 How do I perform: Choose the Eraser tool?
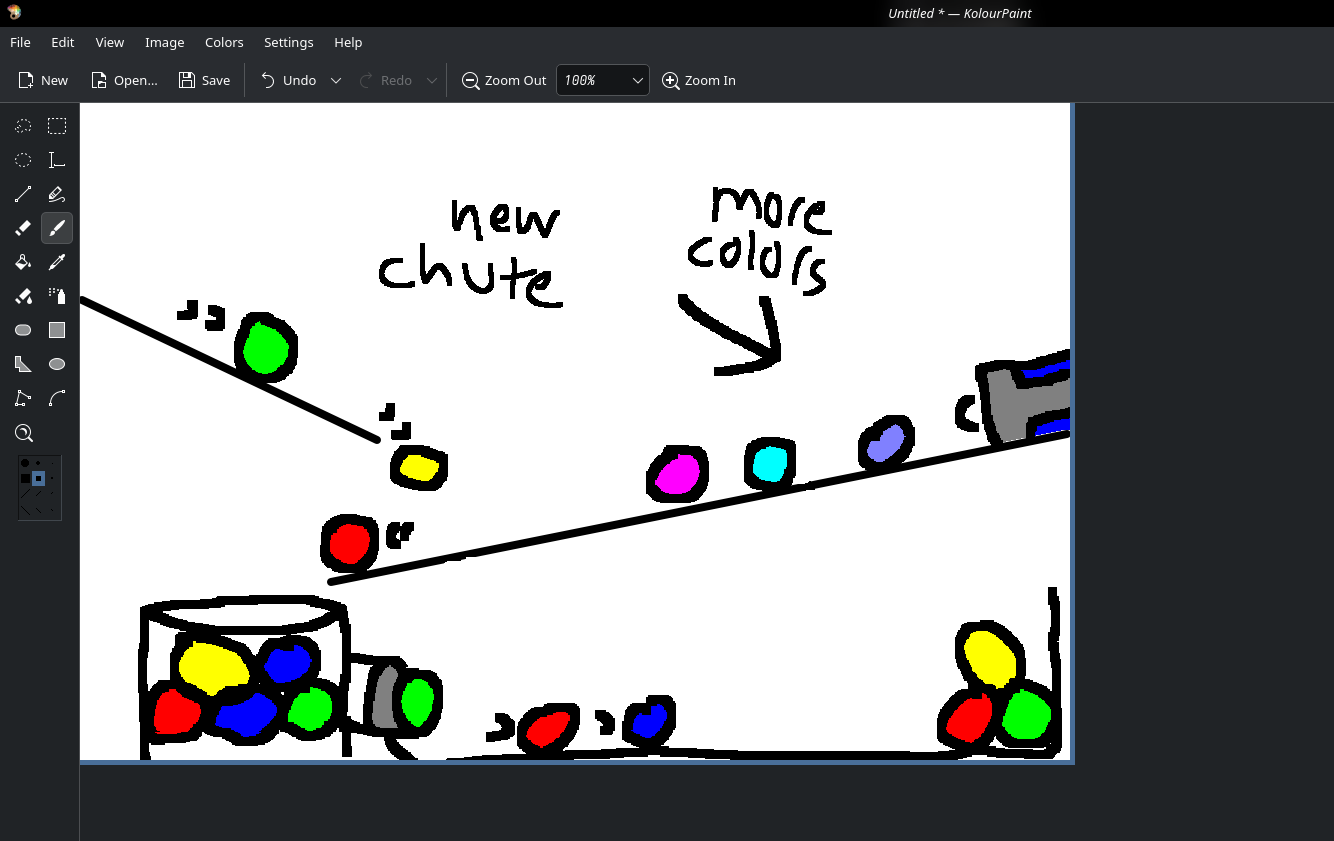point(23,228)
